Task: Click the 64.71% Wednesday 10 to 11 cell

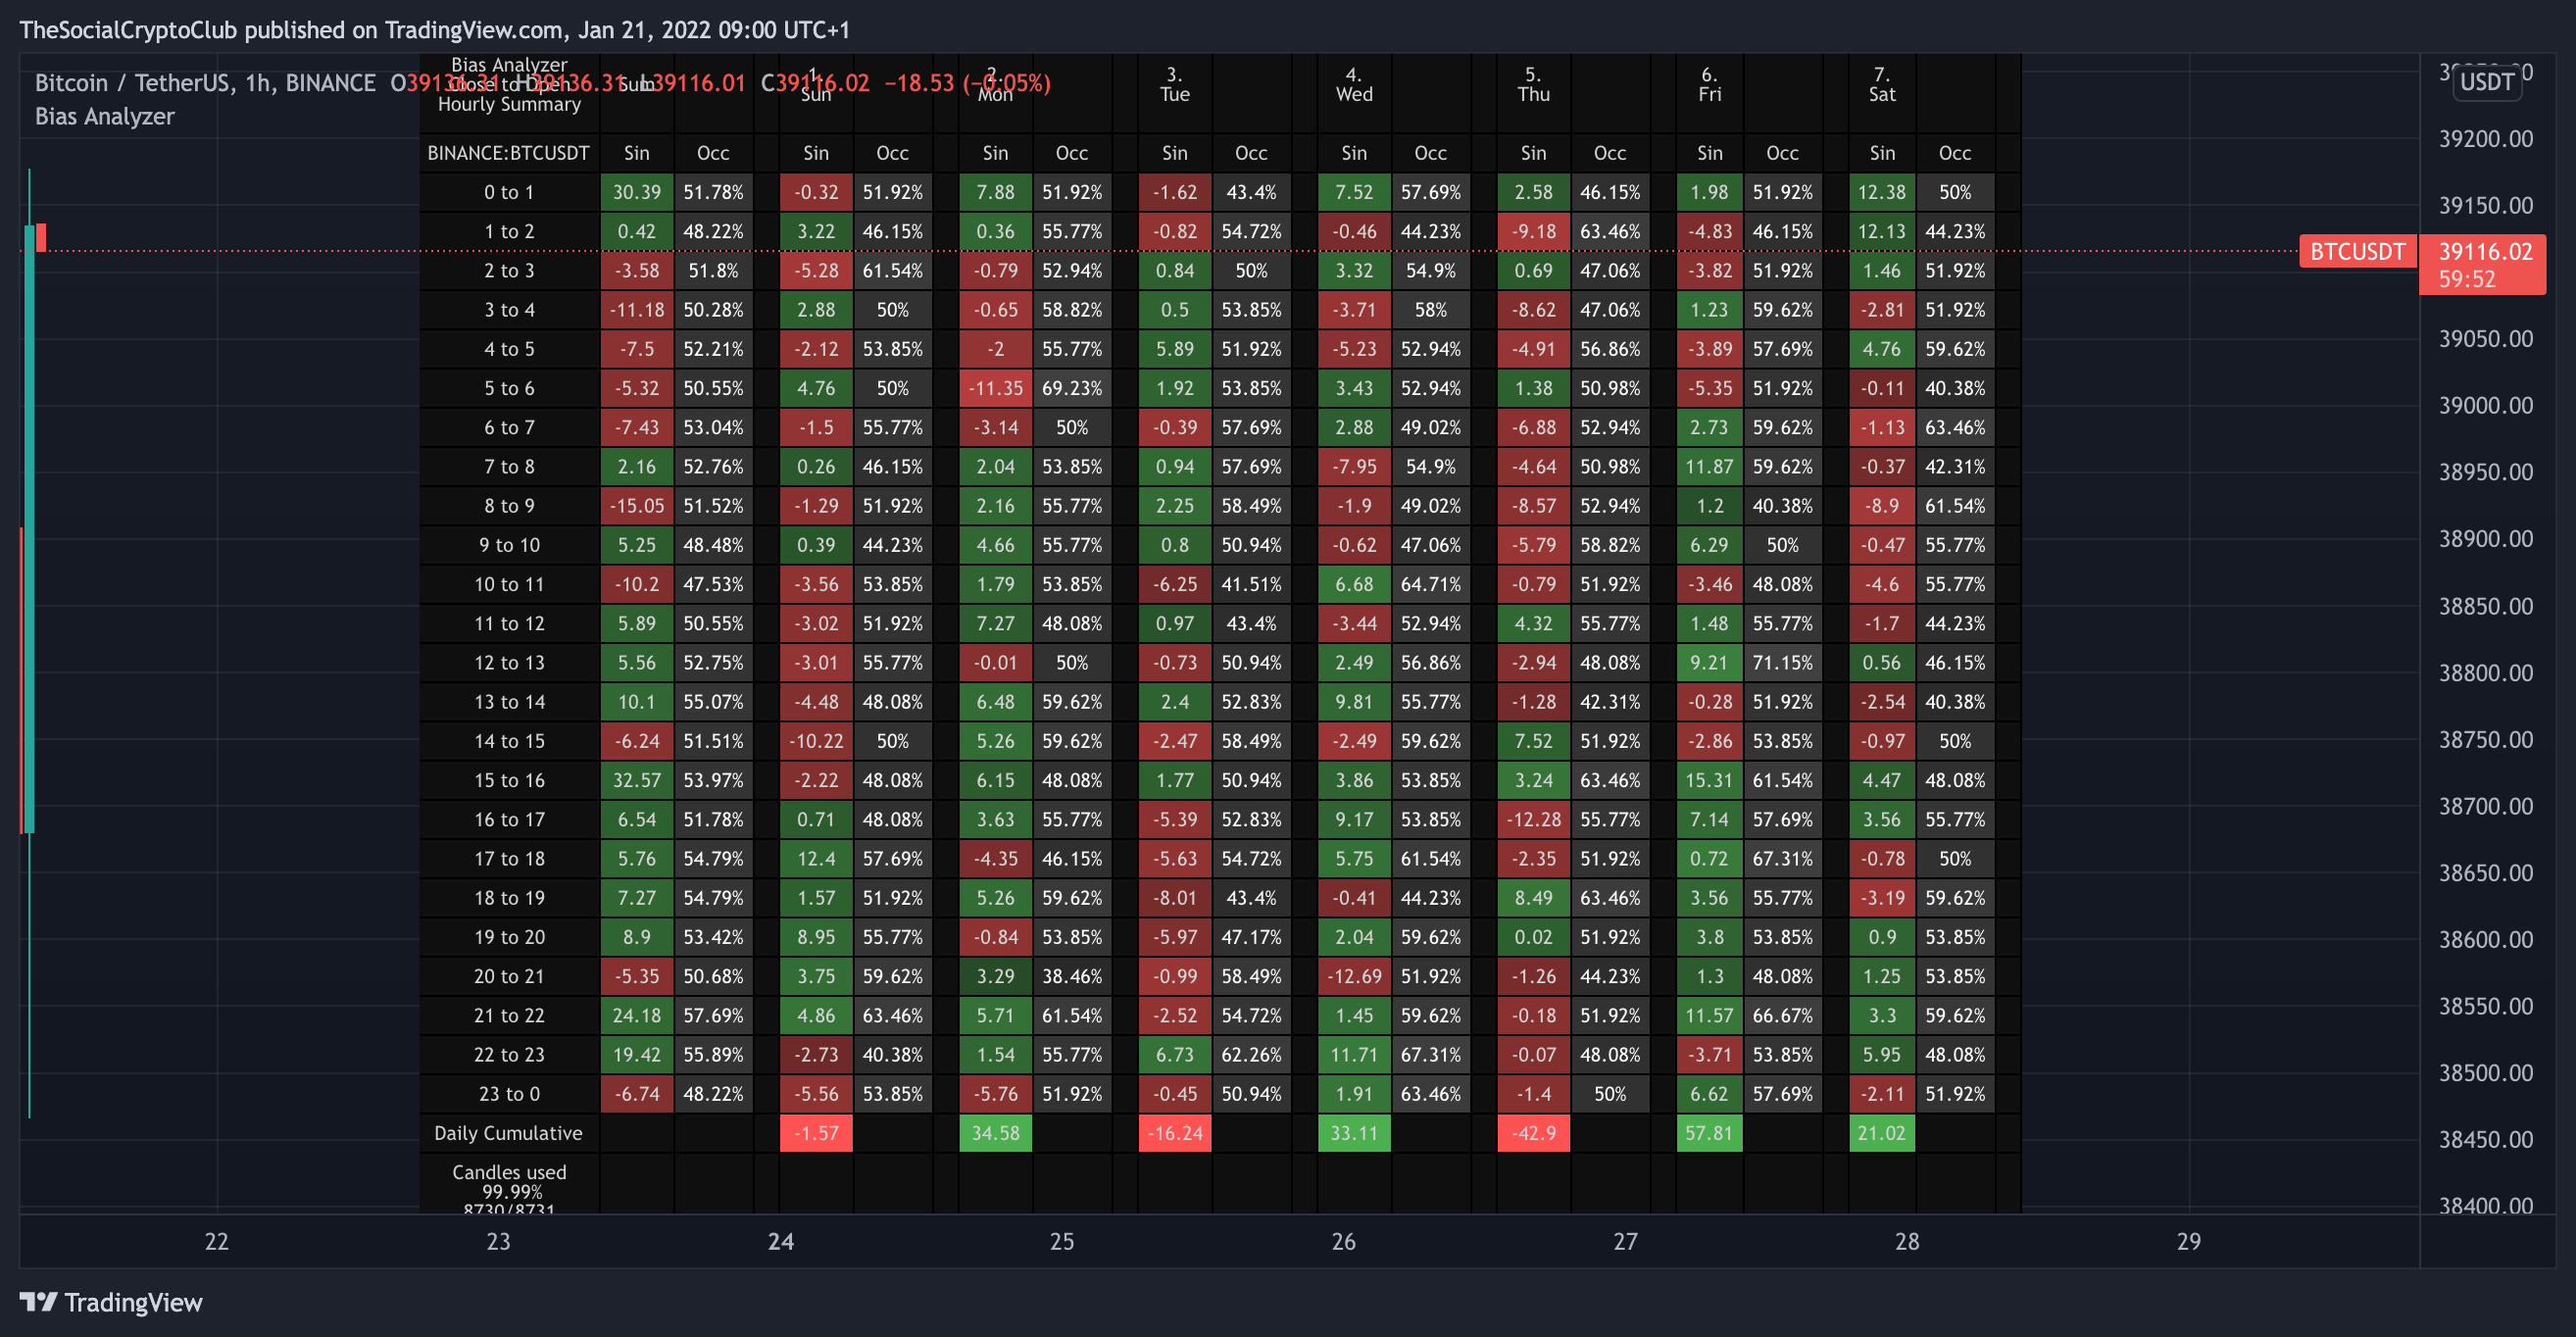Action: pyautogui.click(x=1430, y=584)
